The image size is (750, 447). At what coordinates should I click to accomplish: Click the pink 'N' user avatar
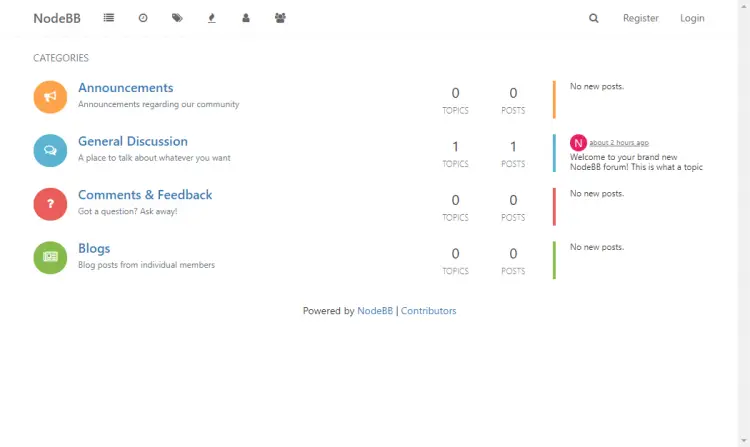578,142
